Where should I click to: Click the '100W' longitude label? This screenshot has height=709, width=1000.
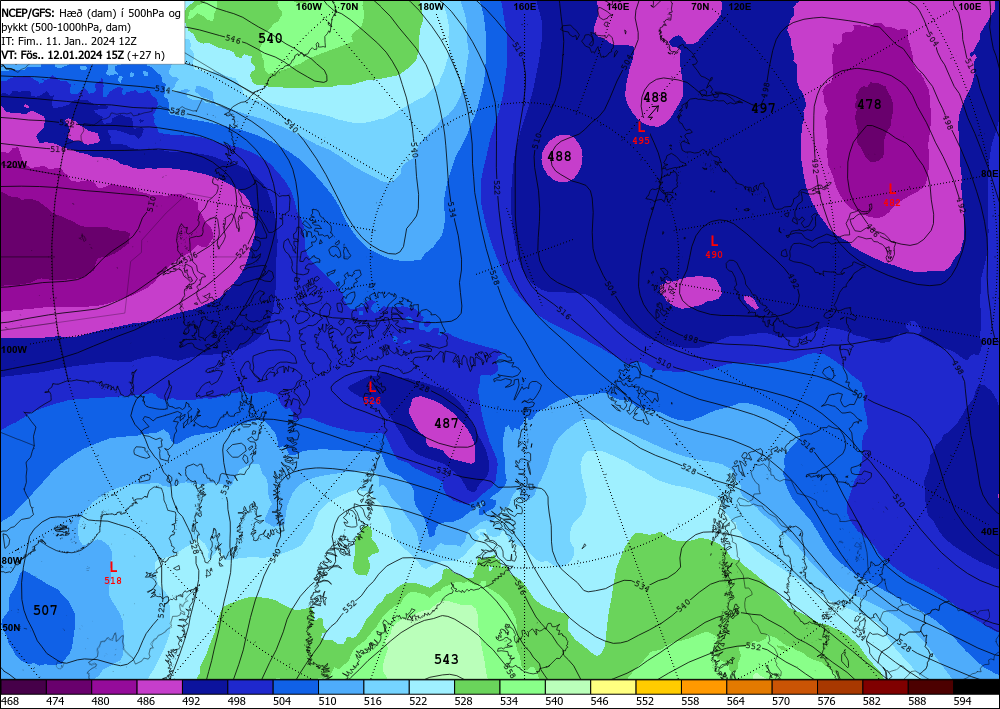[14, 350]
